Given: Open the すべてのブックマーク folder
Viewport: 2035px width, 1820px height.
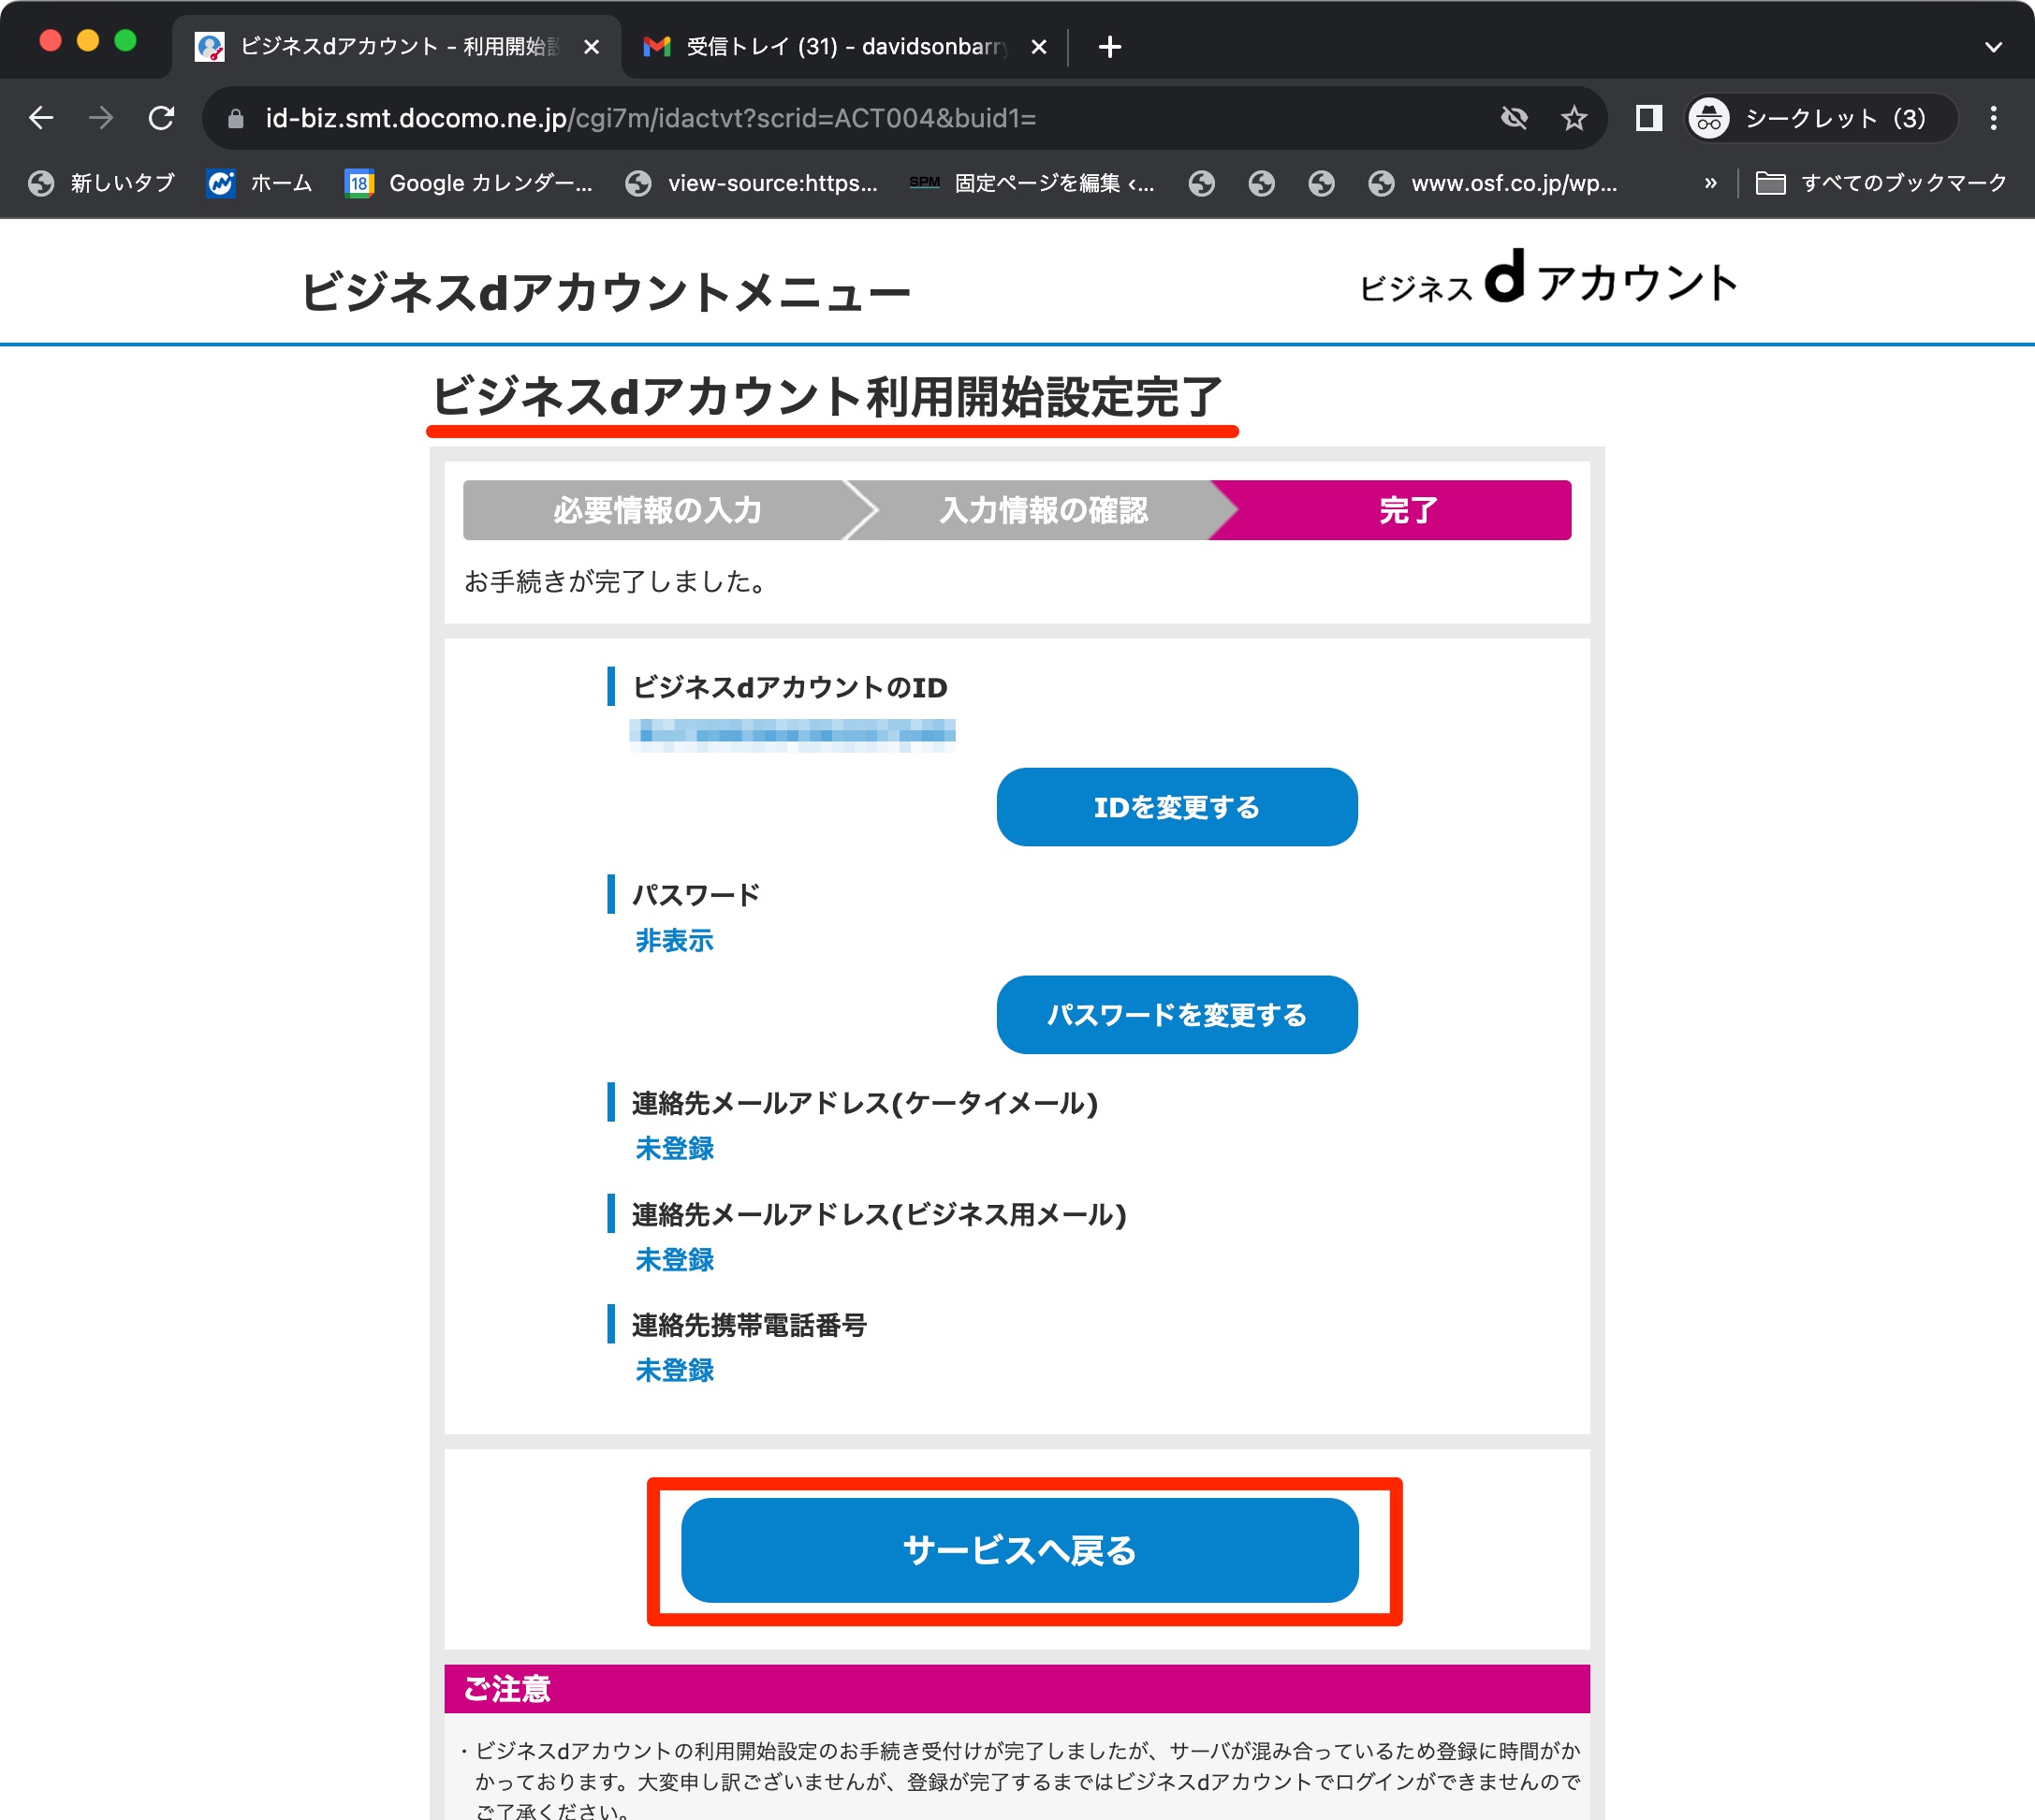Looking at the screenshot, I should pos(1881,183).
